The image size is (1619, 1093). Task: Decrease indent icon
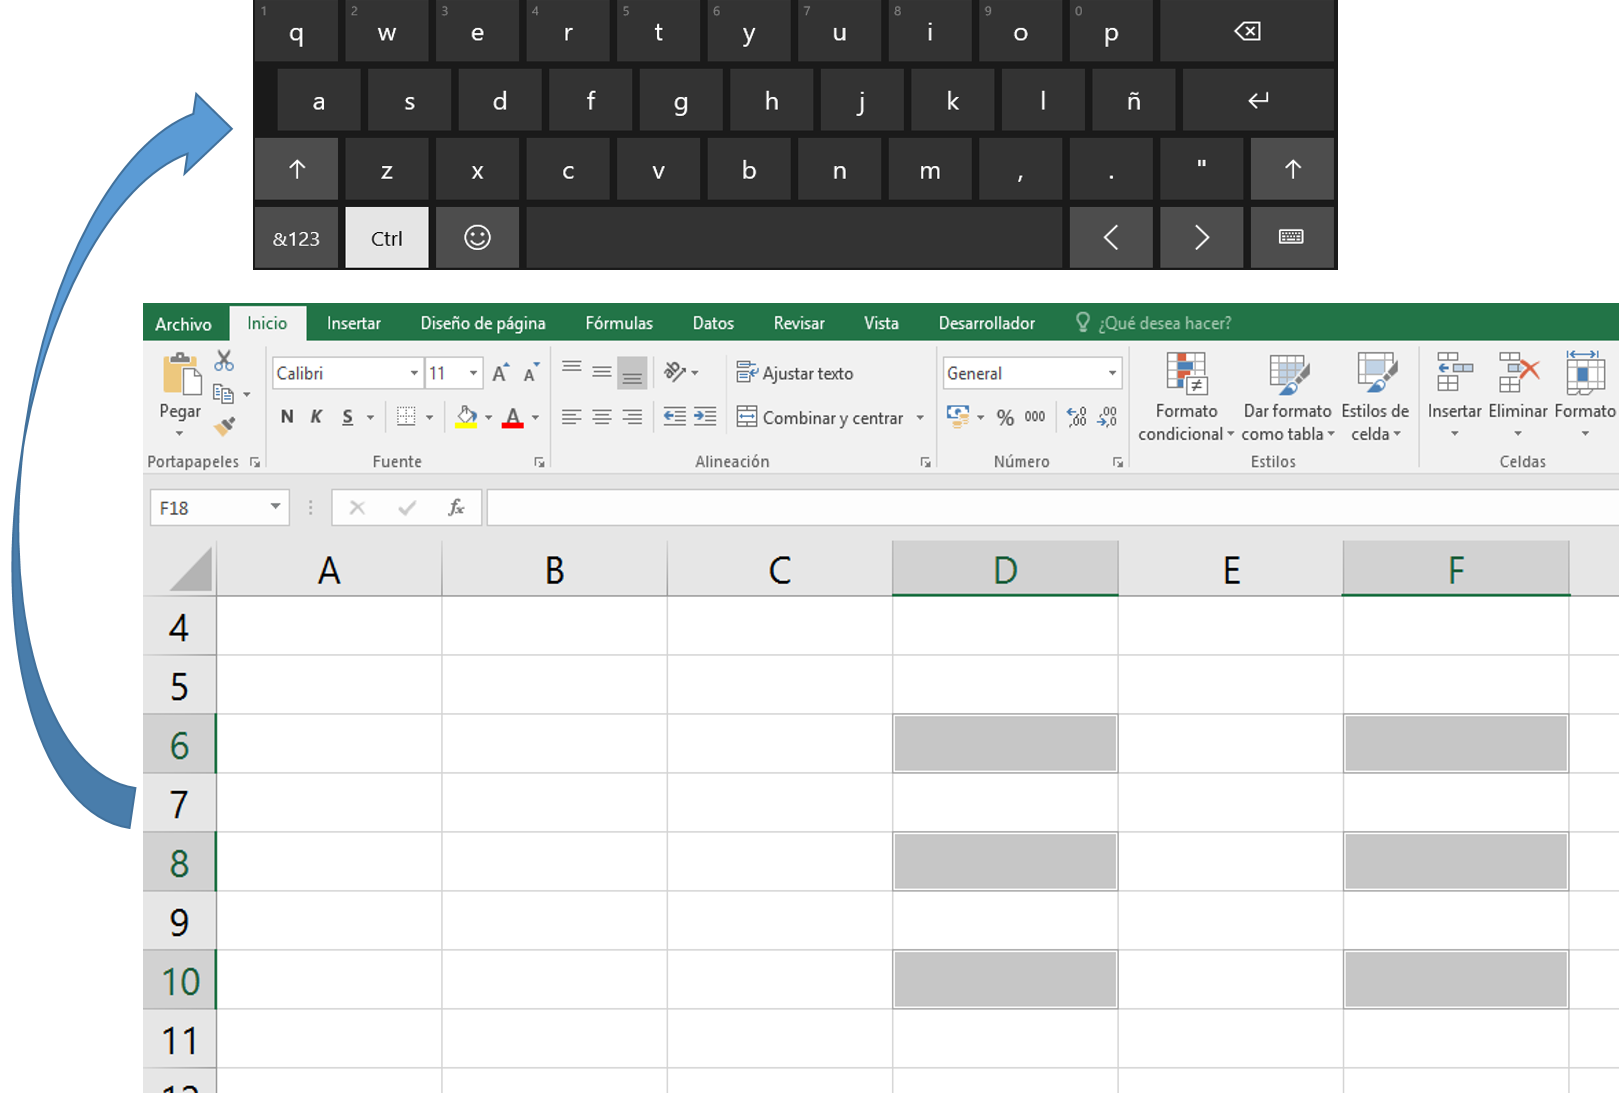[675, 417]
